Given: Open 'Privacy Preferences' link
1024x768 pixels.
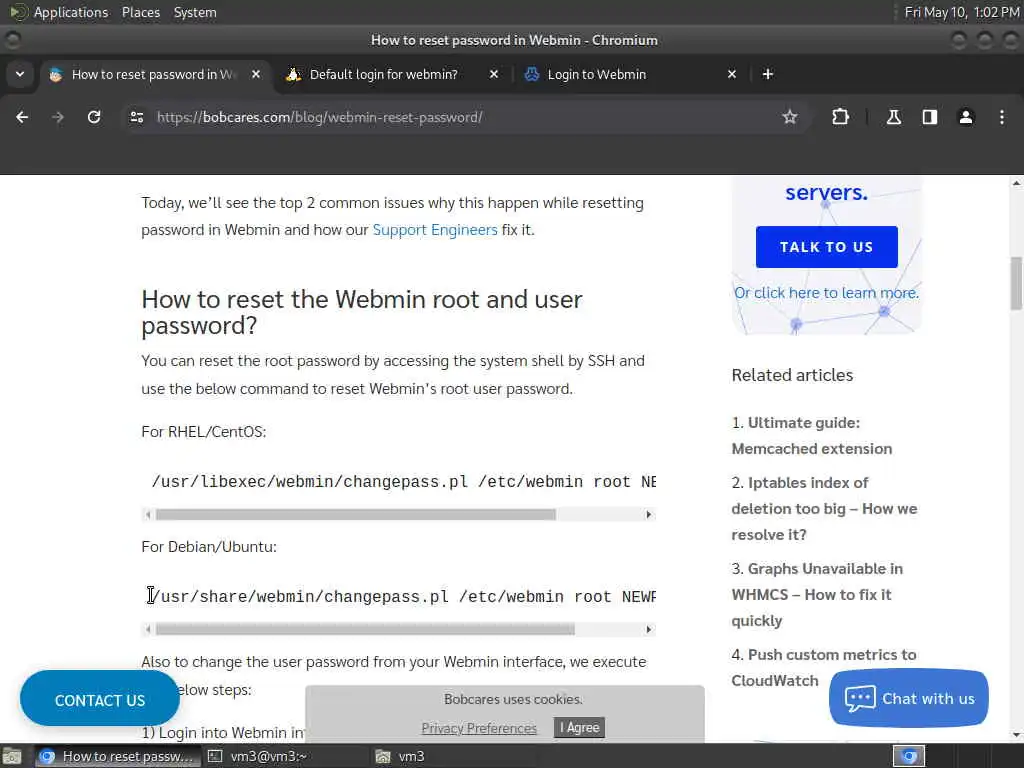Looking at the screenshot, I should (479, 728).
